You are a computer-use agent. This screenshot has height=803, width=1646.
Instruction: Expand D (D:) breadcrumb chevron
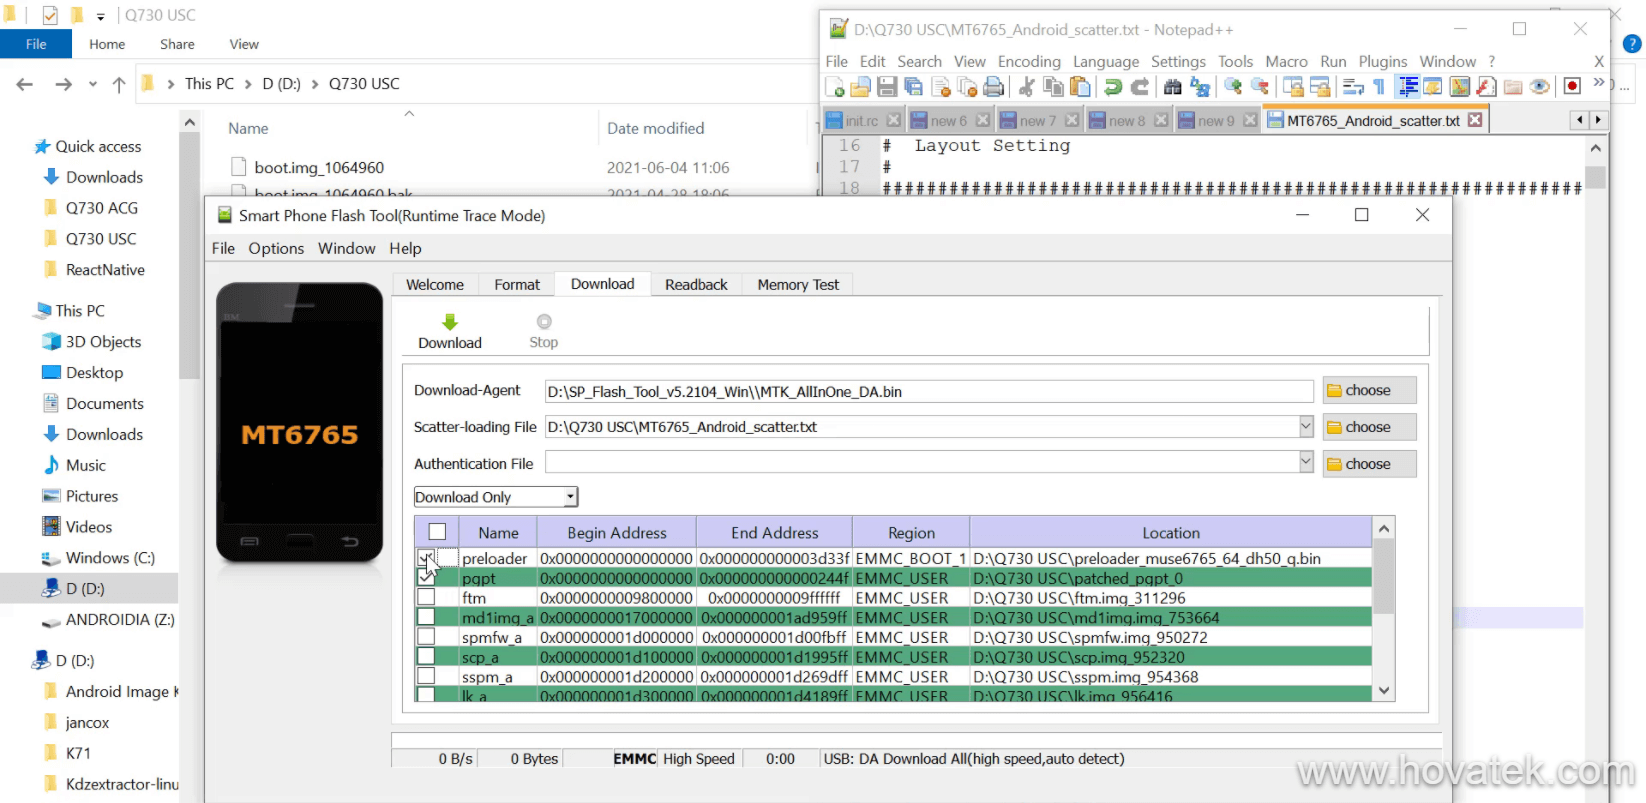pyautogui.click(x=315, y=84)
